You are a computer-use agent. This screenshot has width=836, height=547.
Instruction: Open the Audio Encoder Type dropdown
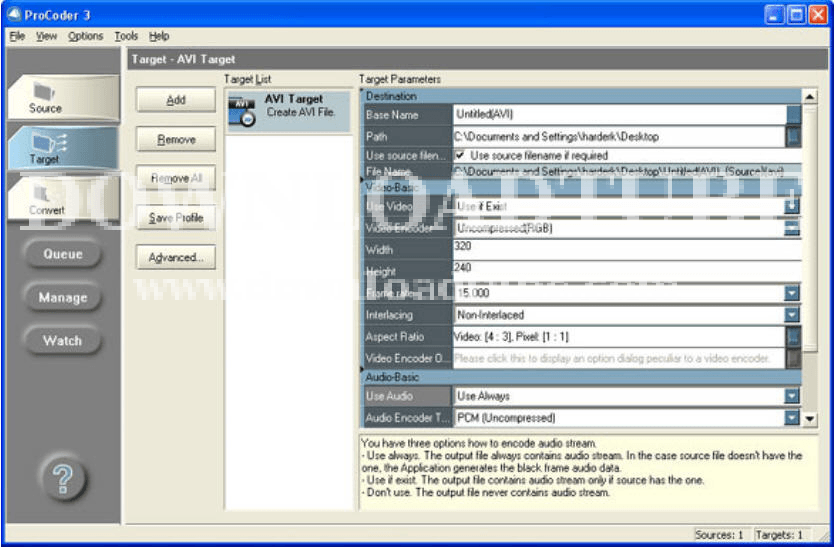(792, 417)
